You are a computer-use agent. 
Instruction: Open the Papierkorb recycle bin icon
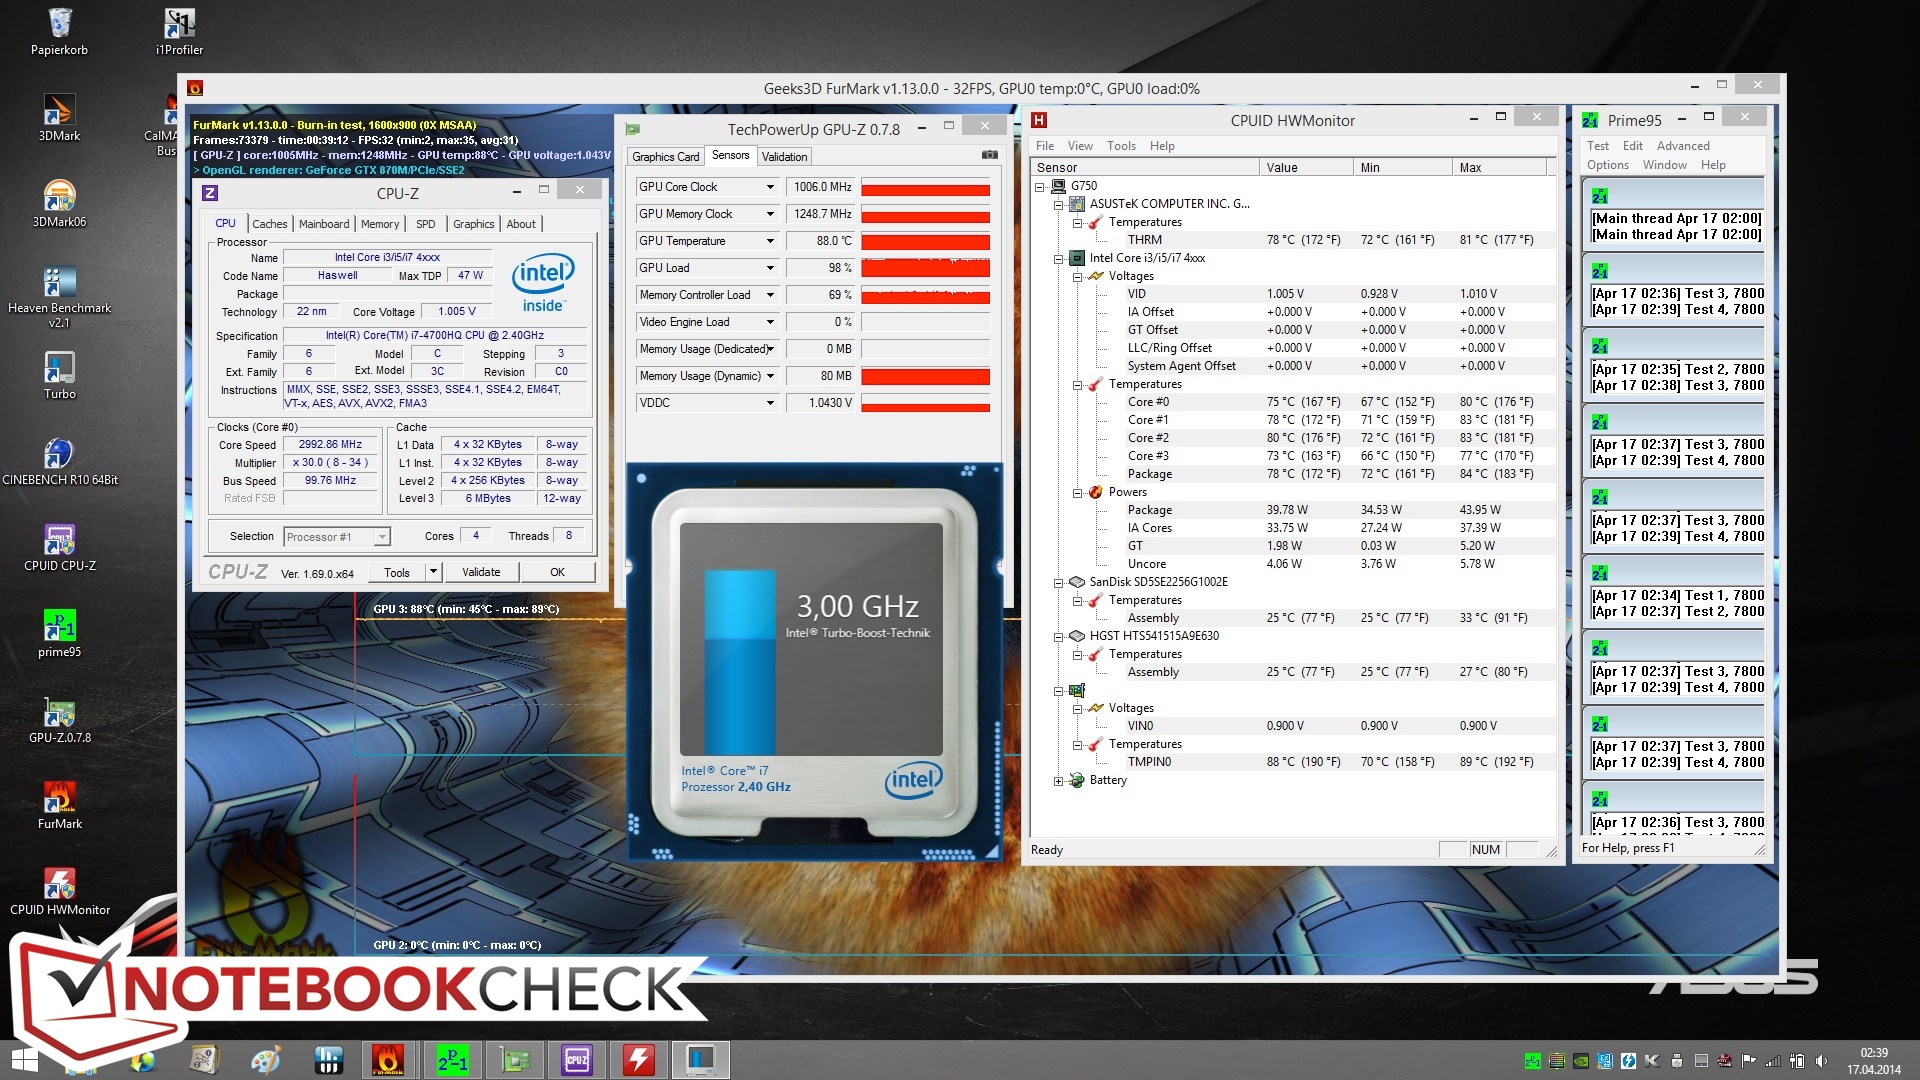[x=59, y=24]
